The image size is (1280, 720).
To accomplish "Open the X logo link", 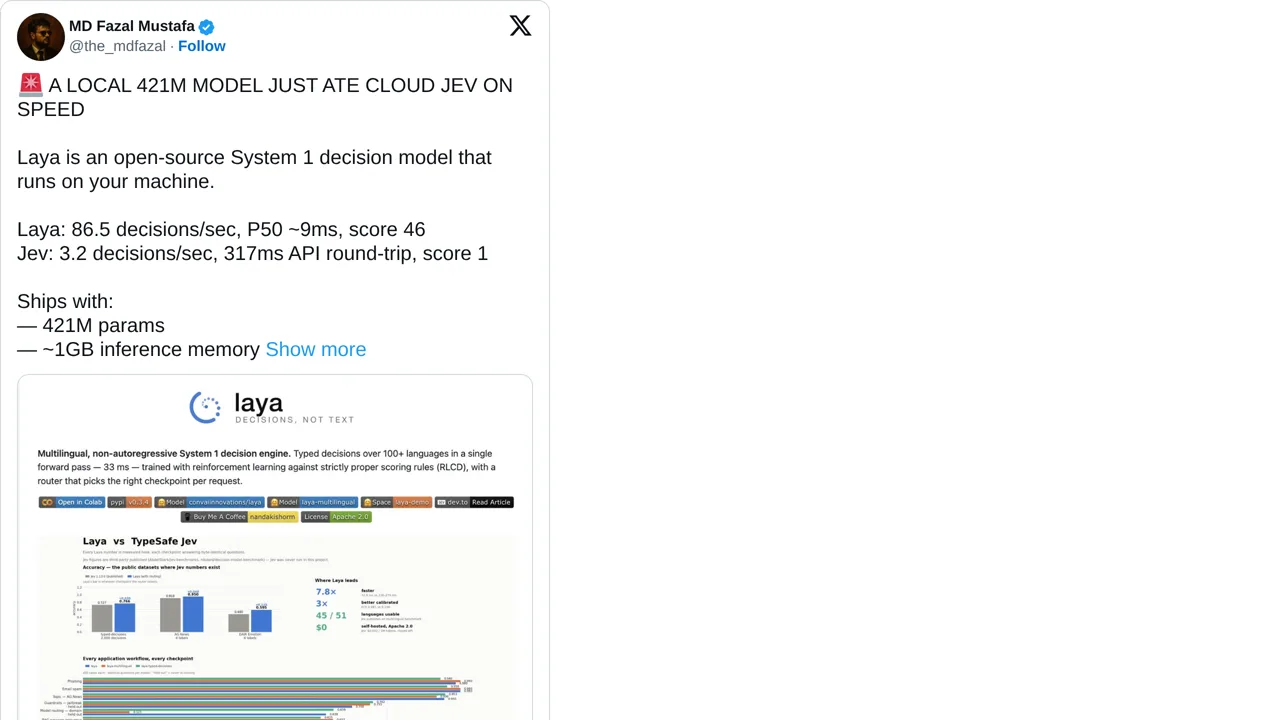I will 520,26.
